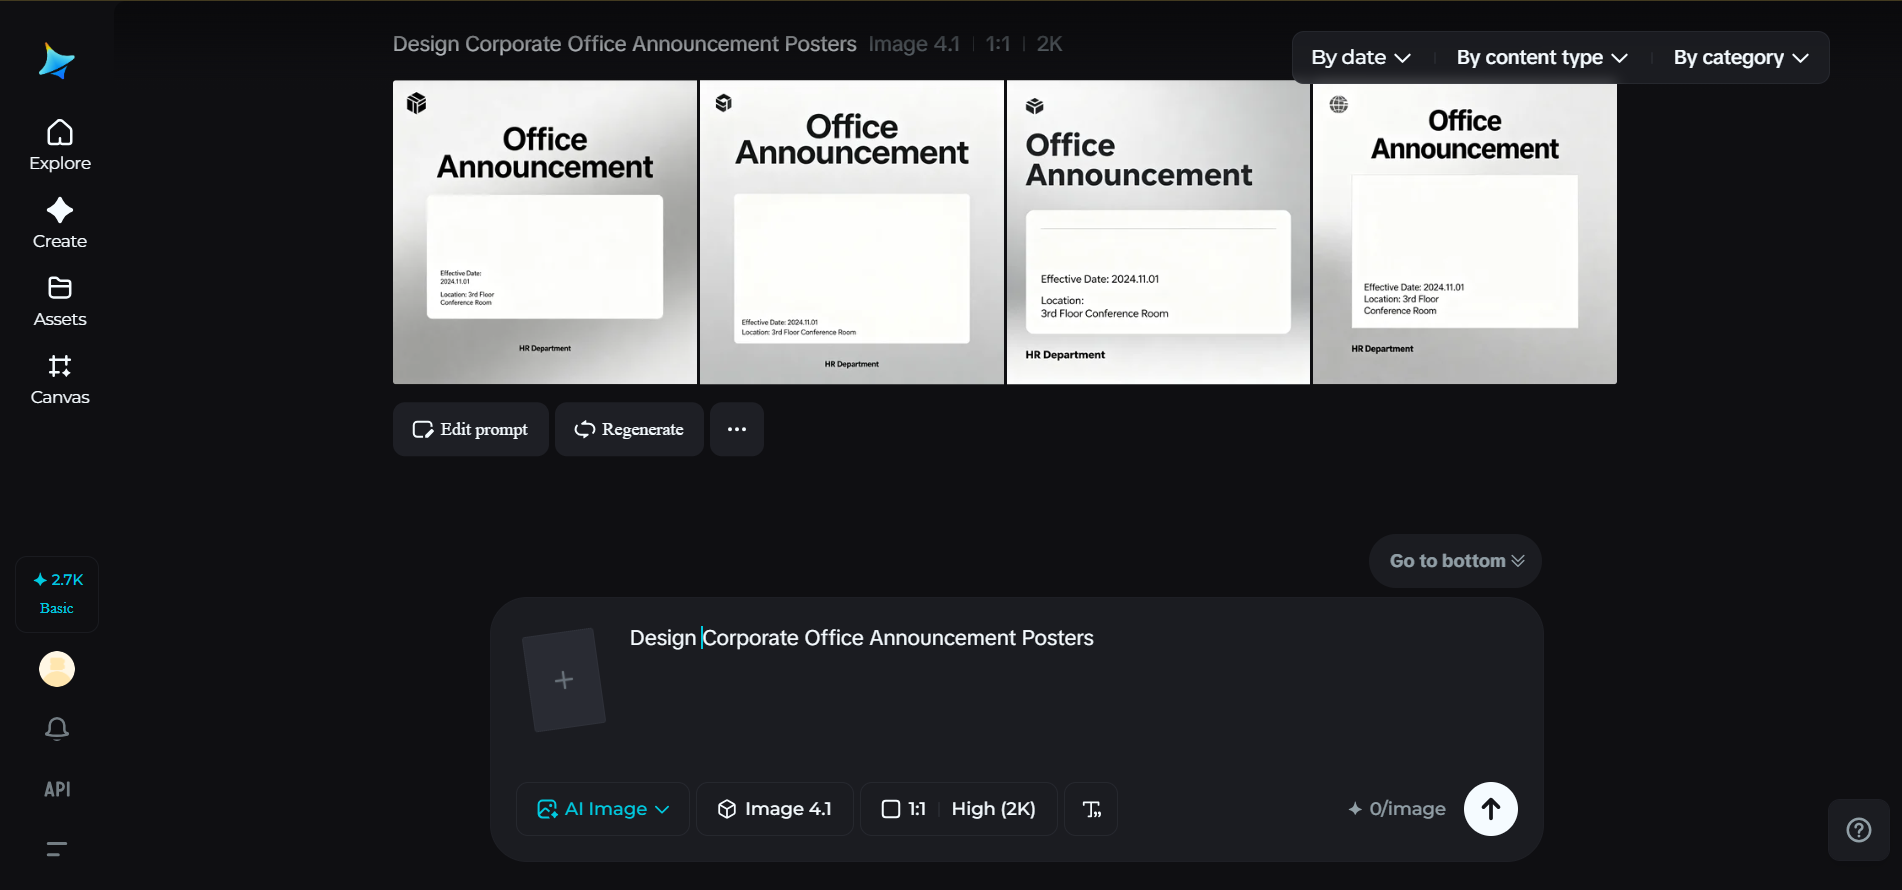1902x890 pixels.
Task: Open notifications bell
Action: [57, 729]
